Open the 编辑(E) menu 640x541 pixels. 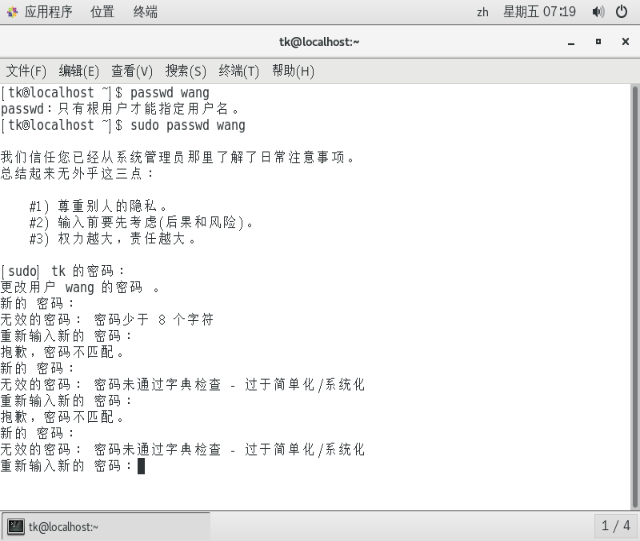coord(79,71)
